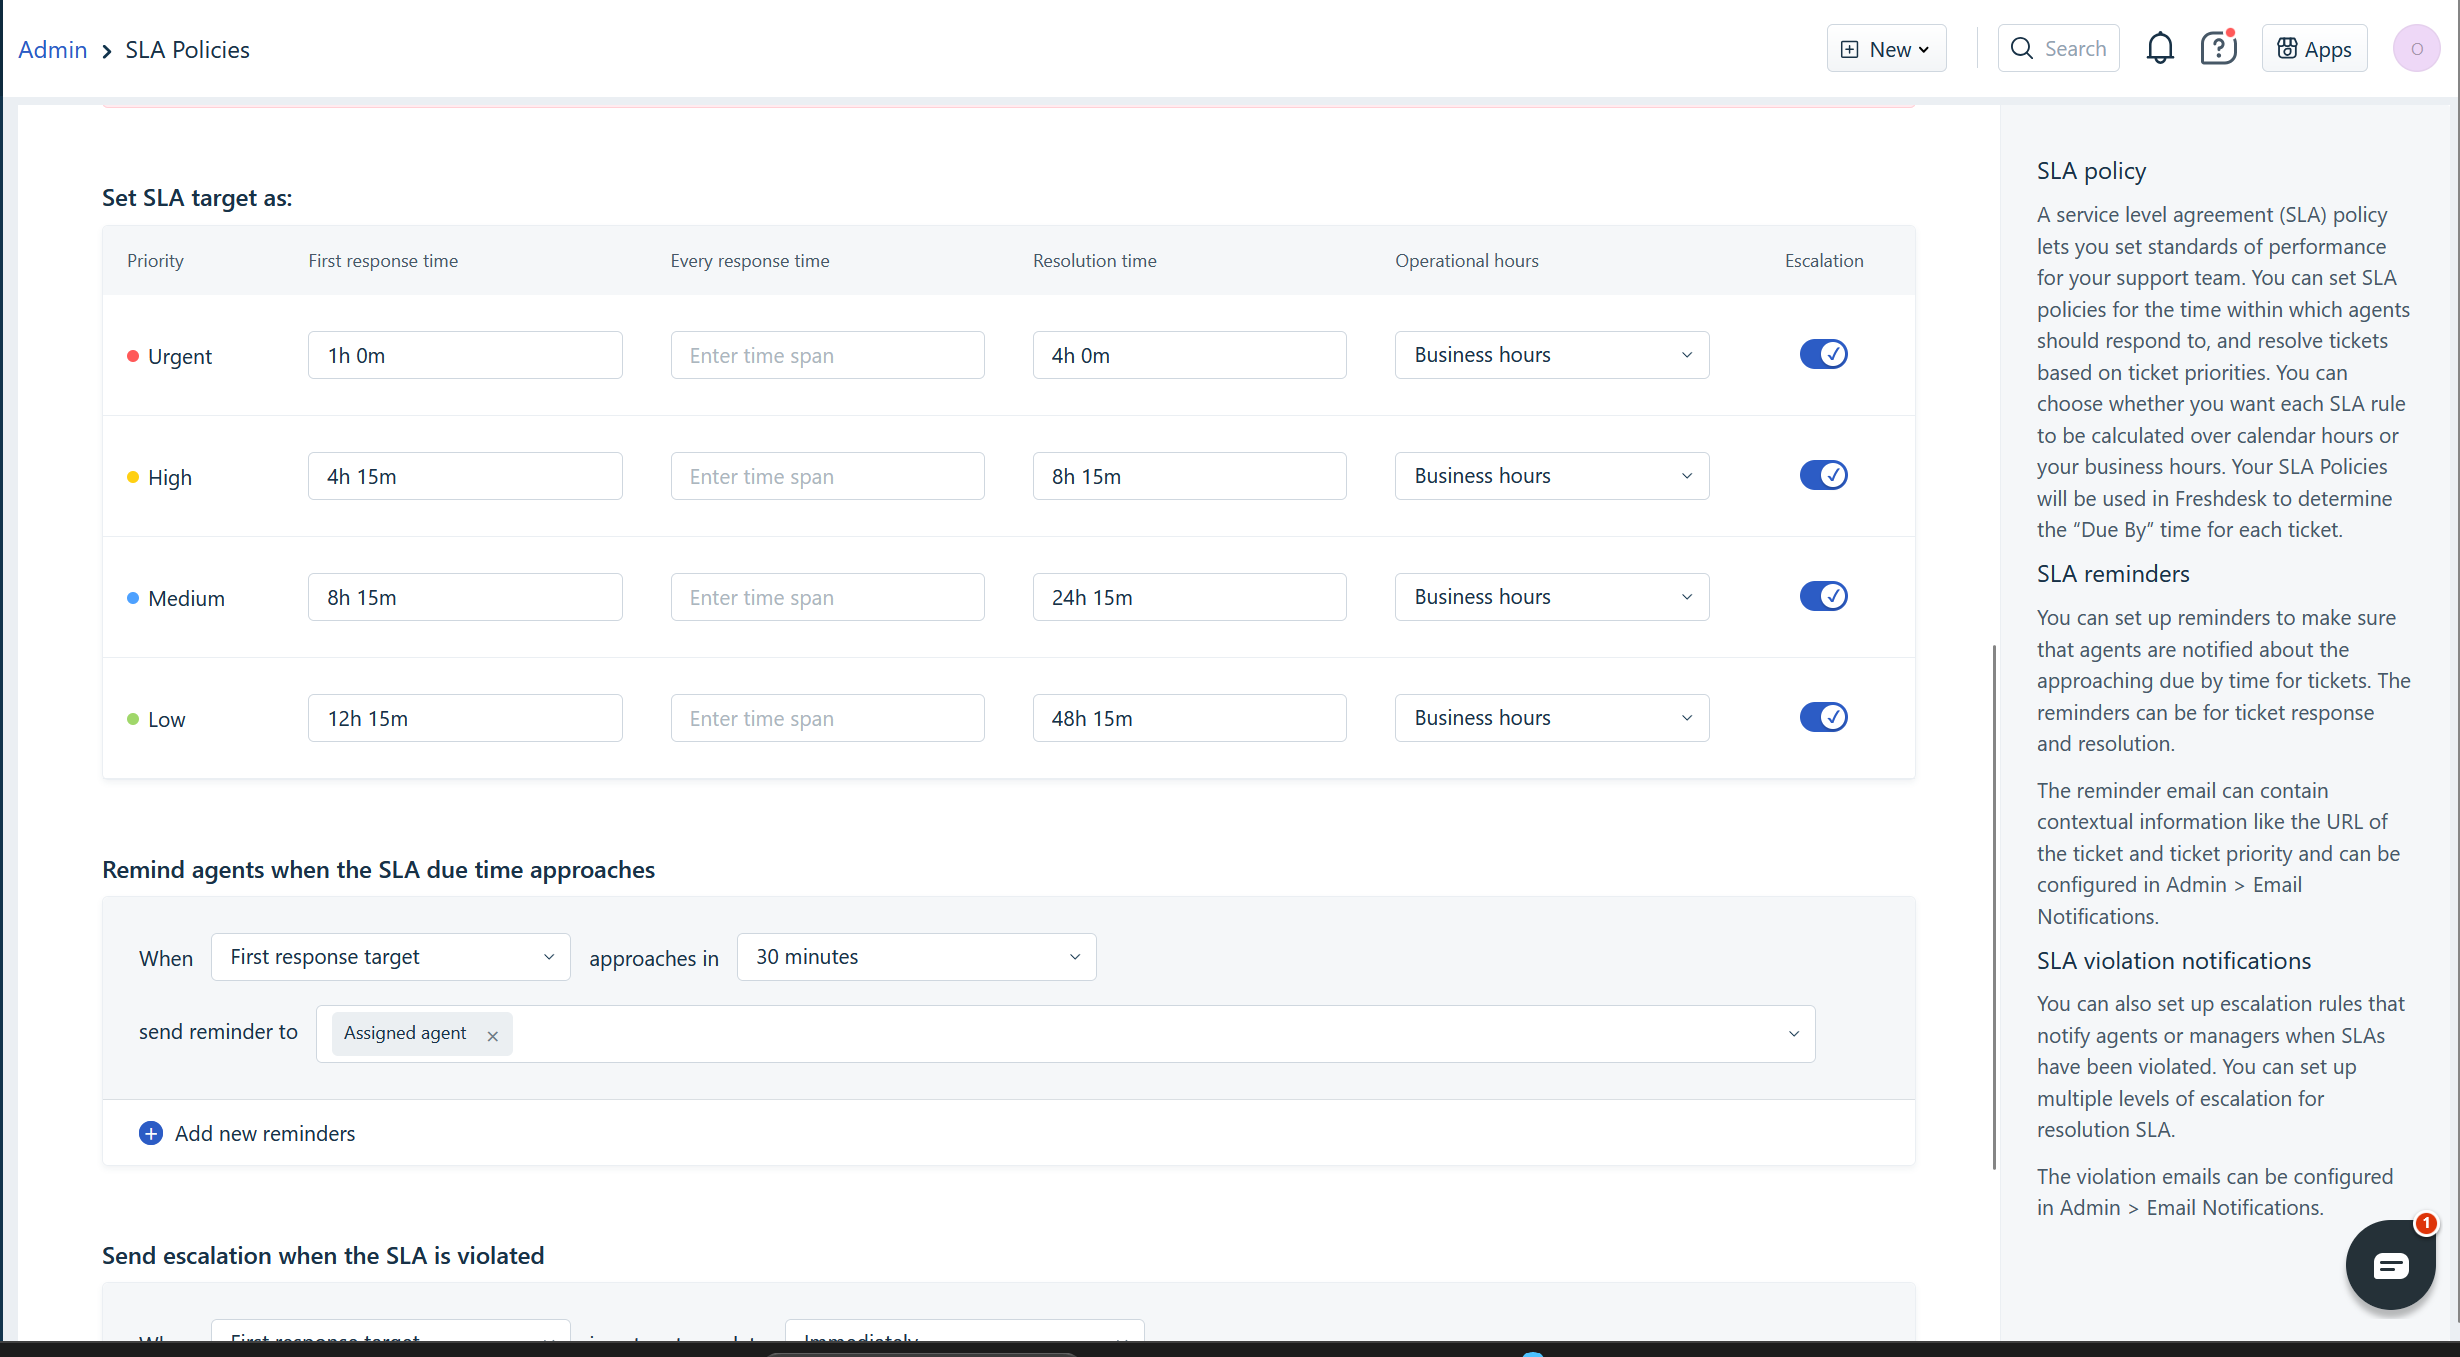Click the Medium priority label
The height and width of the screenshot is (1357, 2460).
(186, 598)
